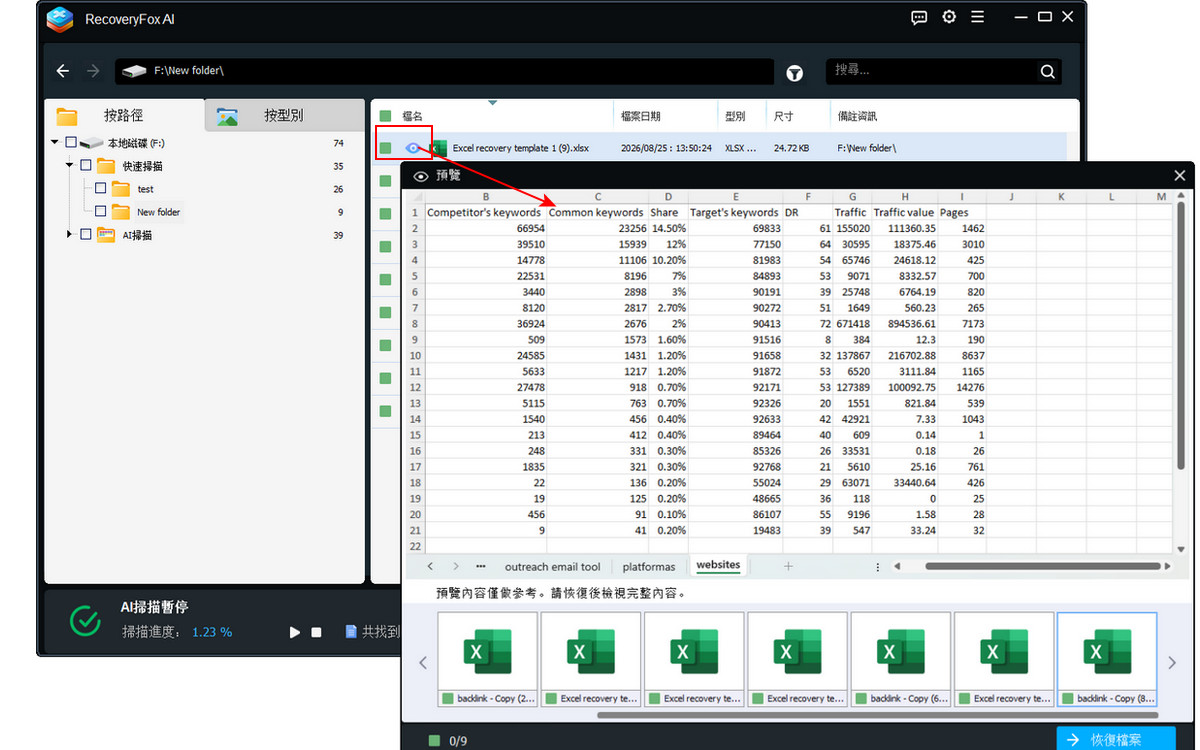Screen dimensions: 1200x750
Task: Select the backlink - Copy (6 thumbnail
Action: point(900,659)
